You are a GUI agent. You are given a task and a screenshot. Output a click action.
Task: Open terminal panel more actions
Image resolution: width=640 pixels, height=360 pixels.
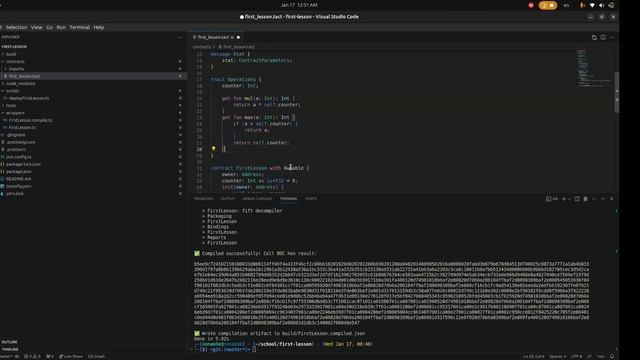pyautogui.click(x=594, y=199)
